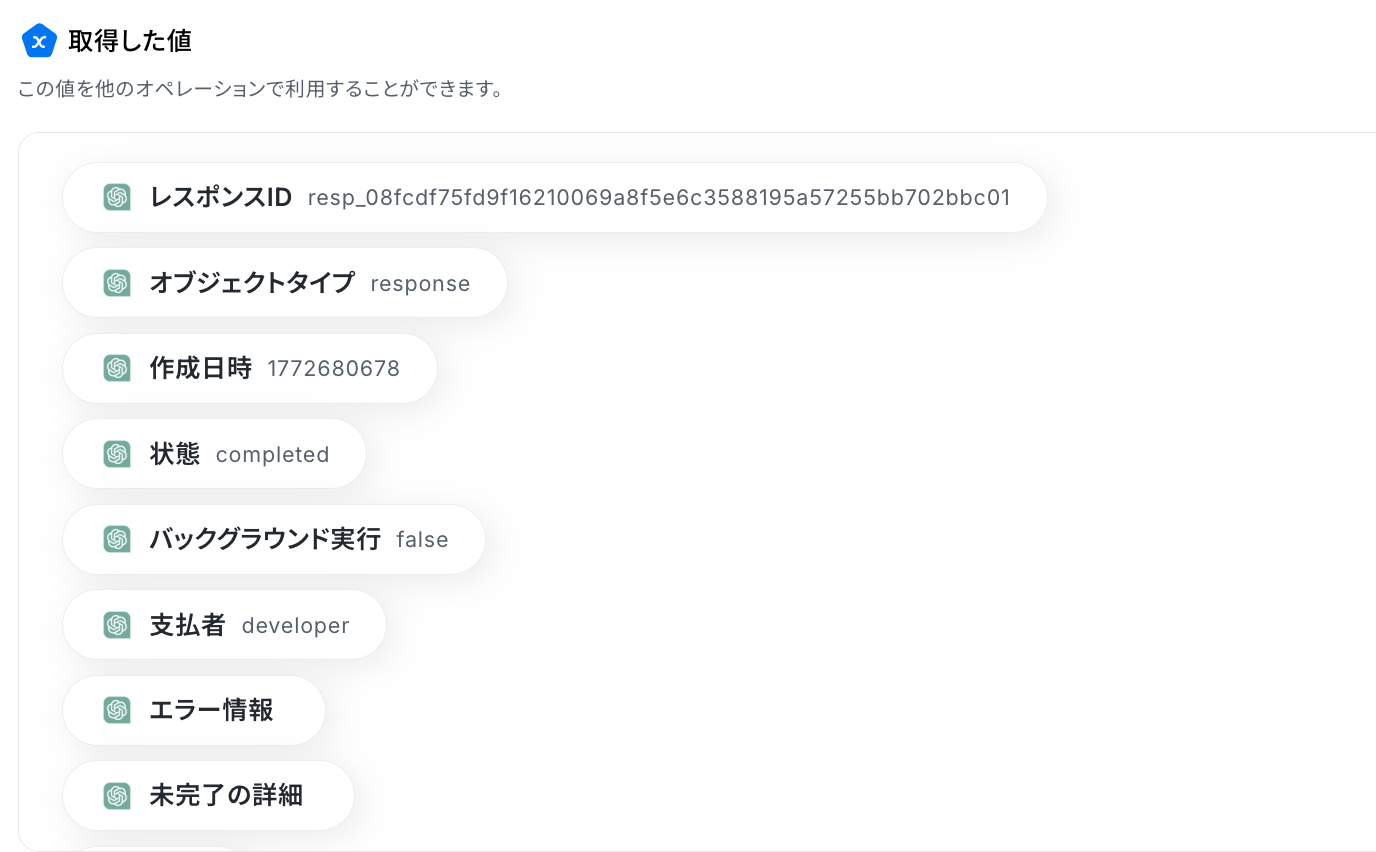Click the blue pentagon icon beside 取得した値
The image size is (1376, 852).
[x=39, y=41]
